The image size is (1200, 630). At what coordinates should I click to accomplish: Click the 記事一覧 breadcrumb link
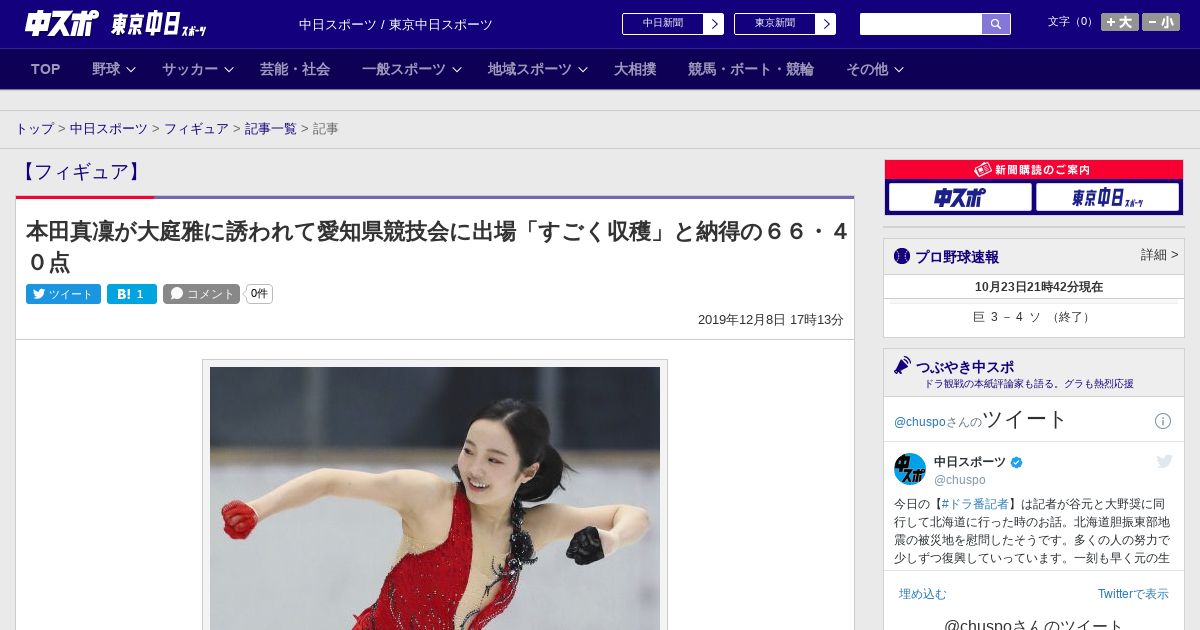tap(271, 129)
